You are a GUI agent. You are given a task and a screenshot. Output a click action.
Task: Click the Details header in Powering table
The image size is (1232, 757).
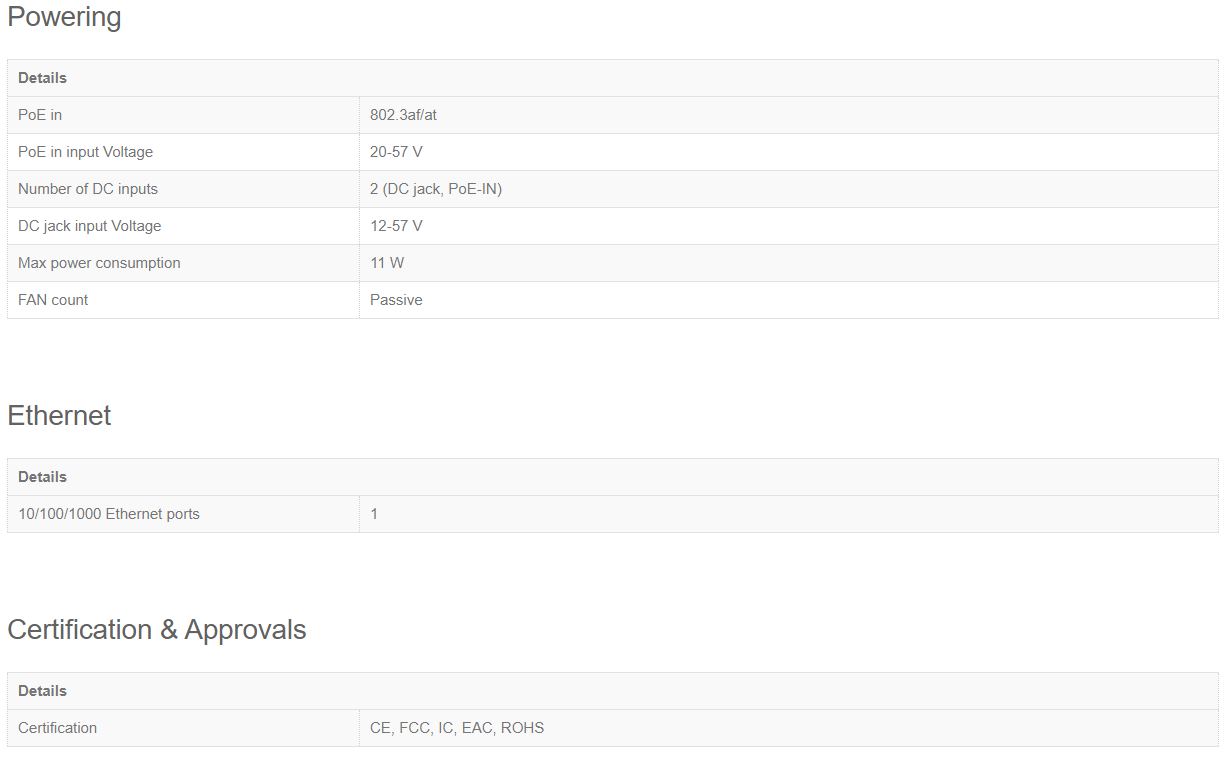pyautogui.click(x=42, y=78)
